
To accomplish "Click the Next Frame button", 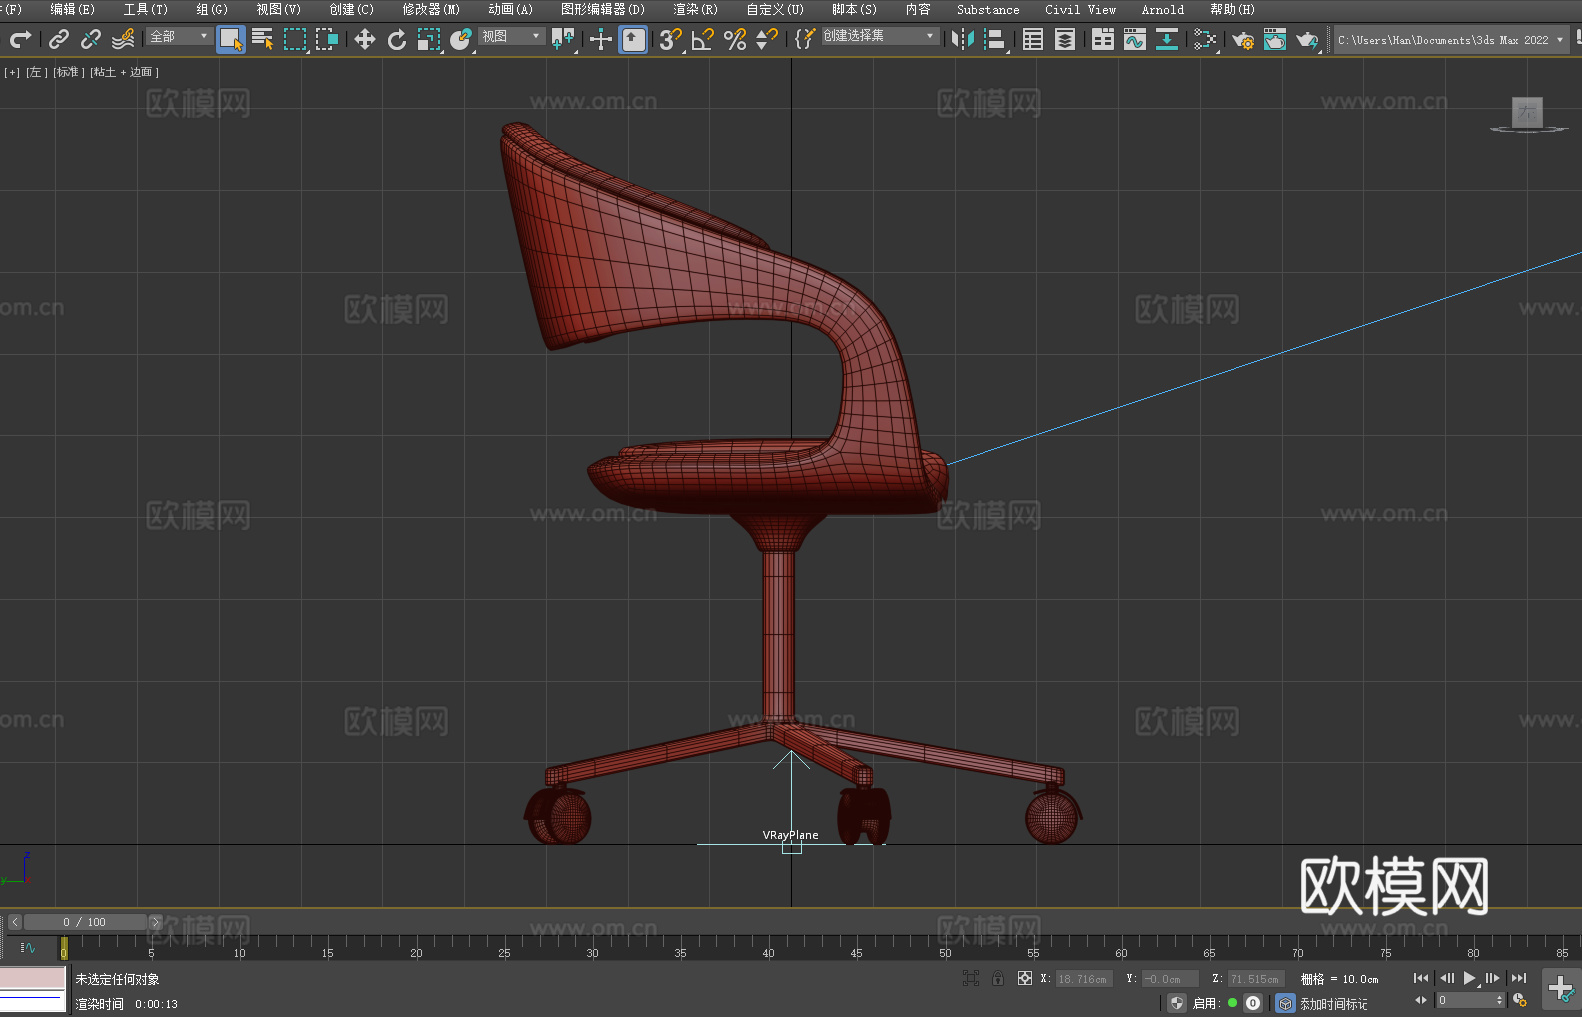I will pyautogui.click(x=1493, y=978).
